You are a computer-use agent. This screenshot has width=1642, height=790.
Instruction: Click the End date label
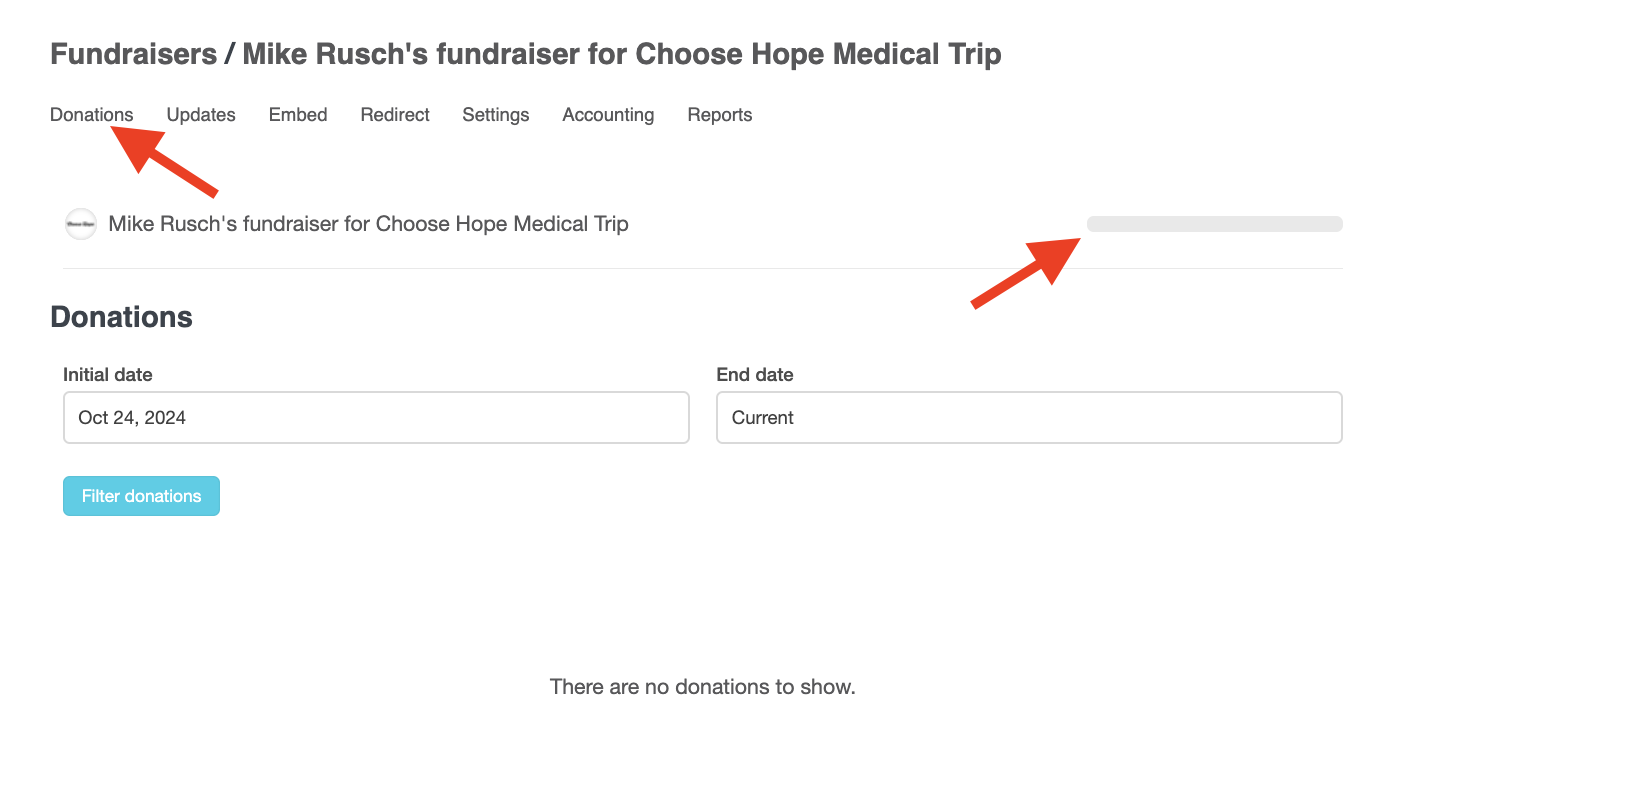pos(755,375)
